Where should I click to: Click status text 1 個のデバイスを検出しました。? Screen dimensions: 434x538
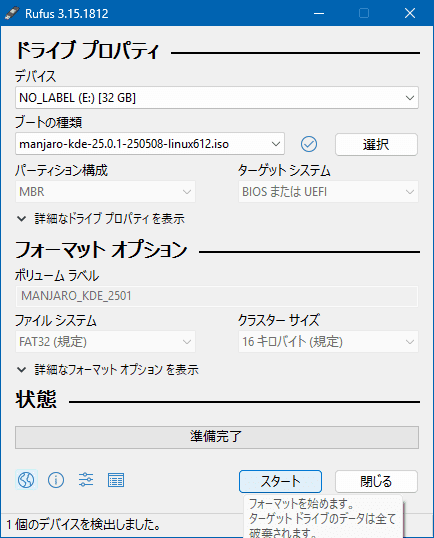(x=84, y=524)
